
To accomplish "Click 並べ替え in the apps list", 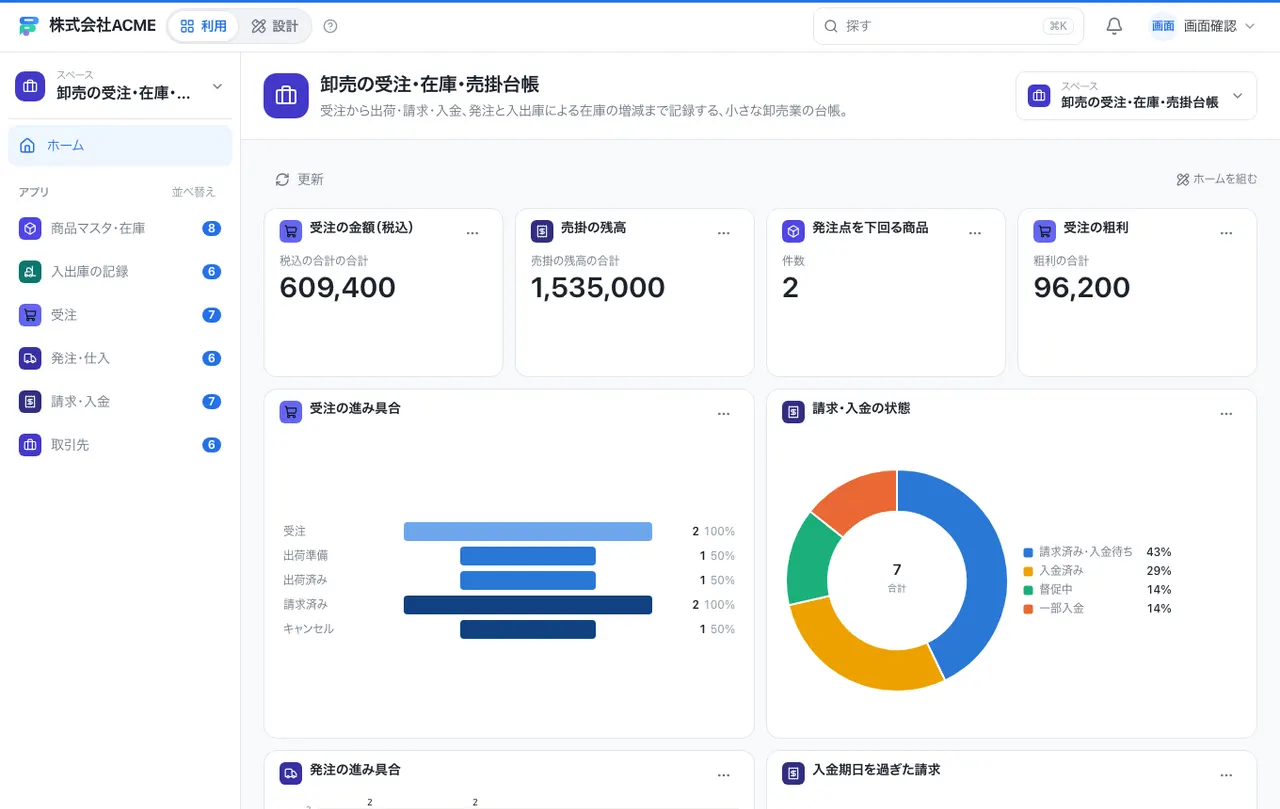I will (193, 192).
